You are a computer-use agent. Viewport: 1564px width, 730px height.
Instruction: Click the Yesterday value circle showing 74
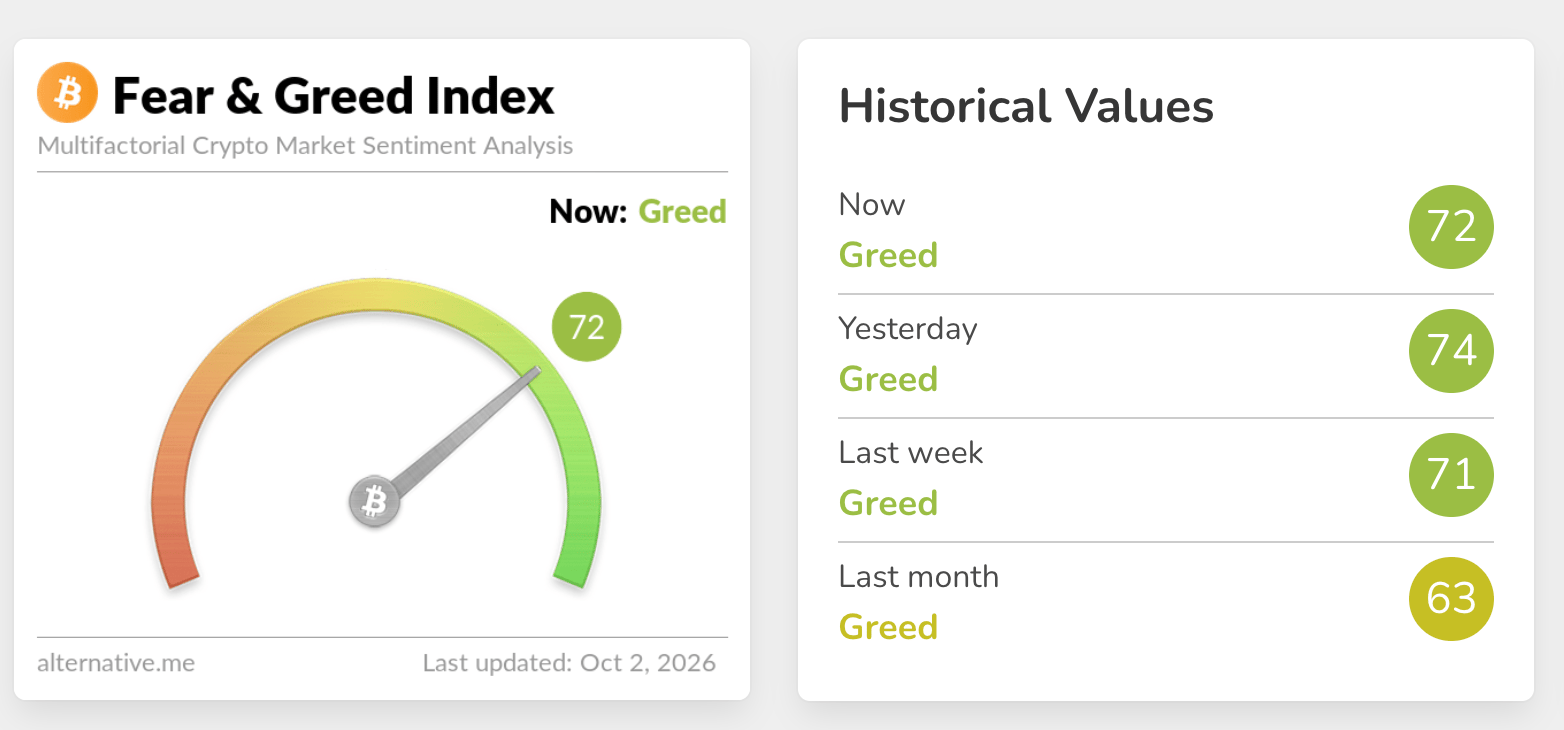(1451, 351)
